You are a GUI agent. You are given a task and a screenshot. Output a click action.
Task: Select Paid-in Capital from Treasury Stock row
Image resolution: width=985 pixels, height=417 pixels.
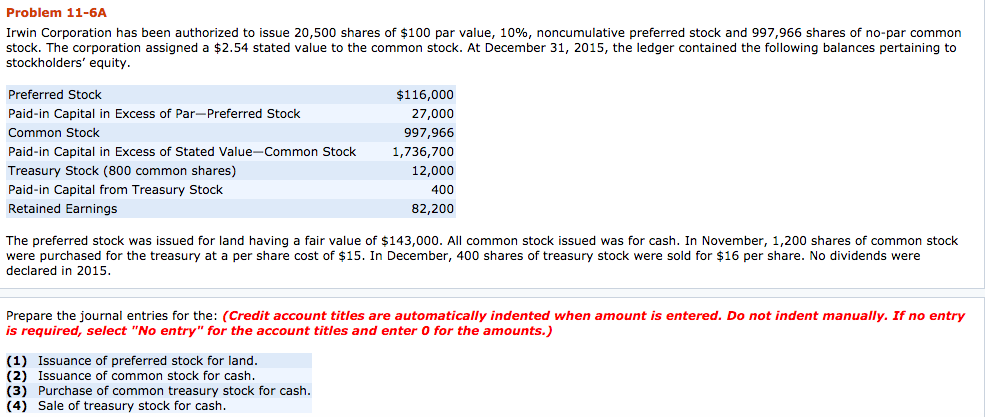[x=231, y=189]
